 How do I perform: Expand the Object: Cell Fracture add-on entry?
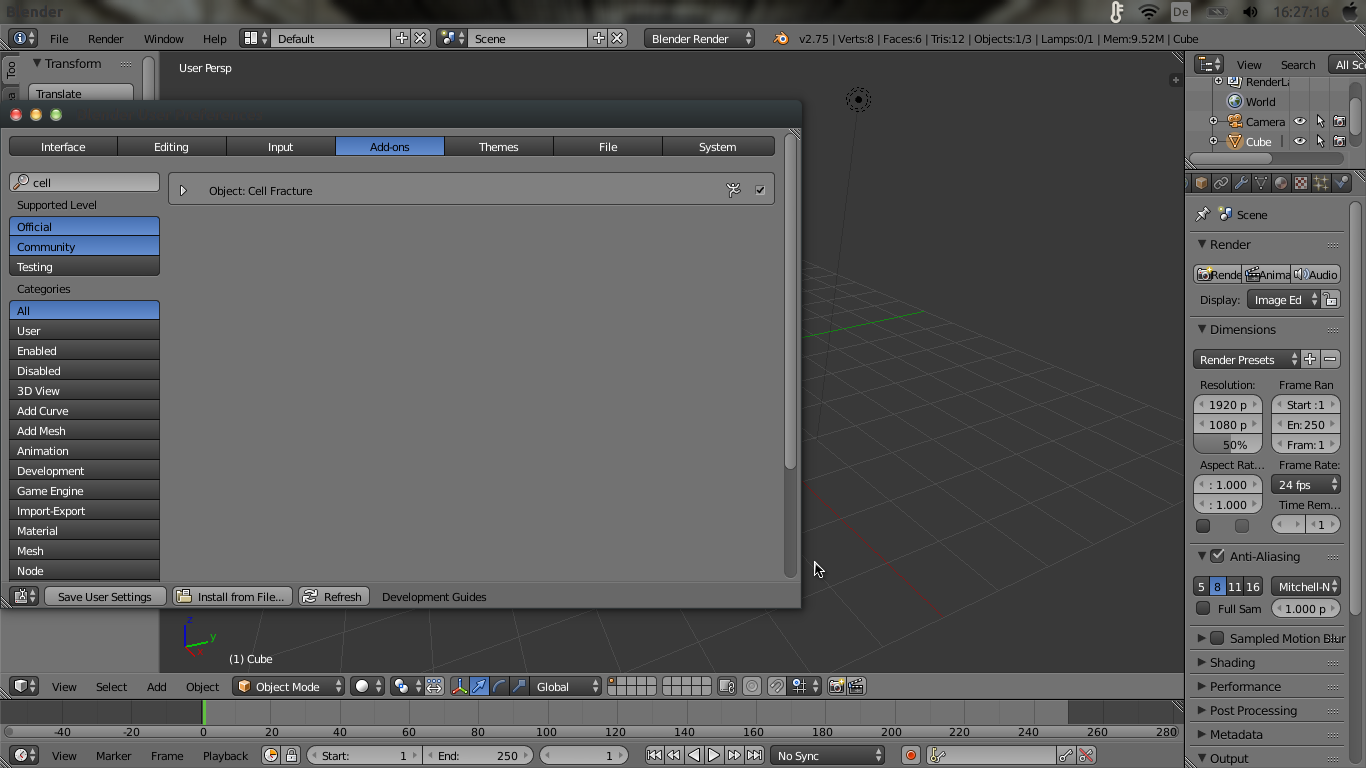pyautogui.click(x=182, y=190)
